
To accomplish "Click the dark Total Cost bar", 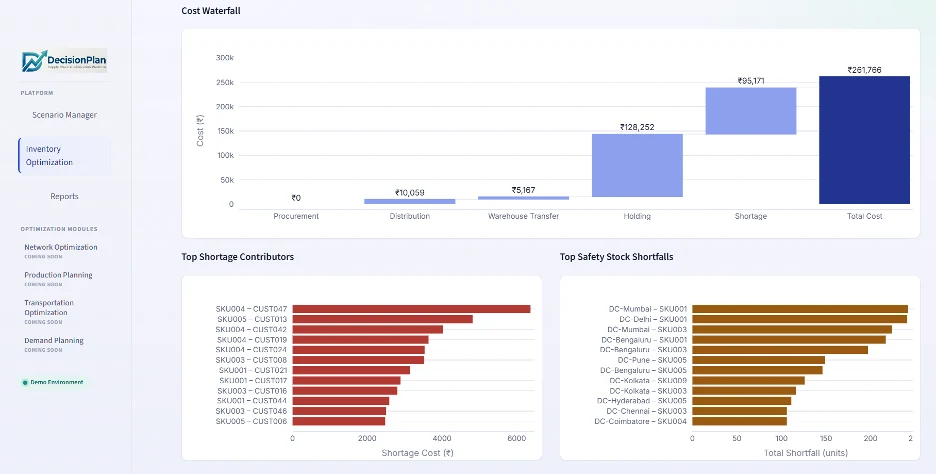I will 864,140.
